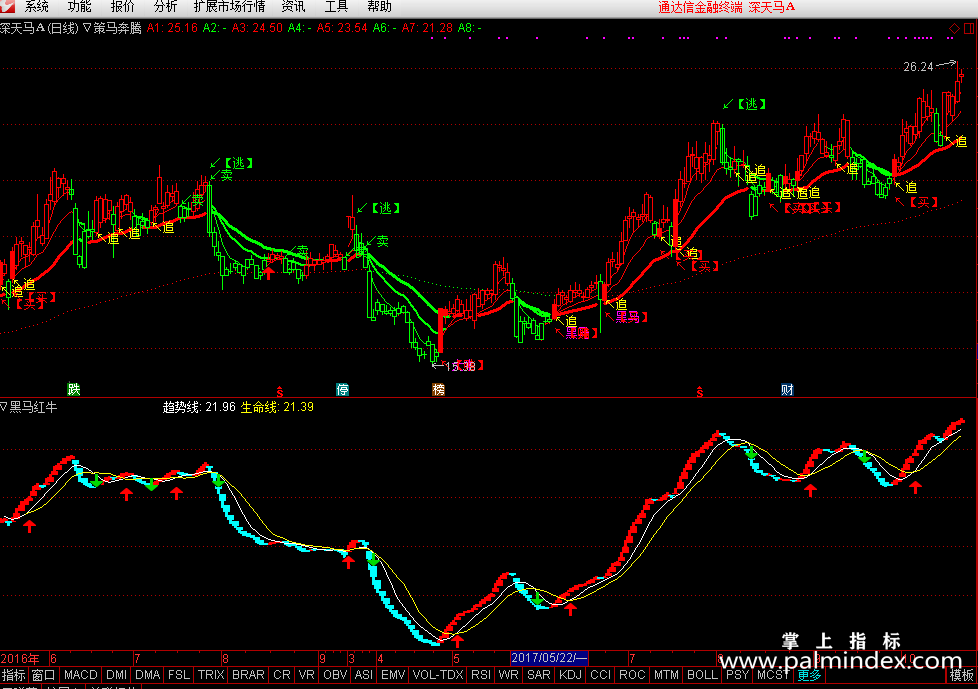
Task: Choose the ROC indicator tab
Action: [632, 675]
